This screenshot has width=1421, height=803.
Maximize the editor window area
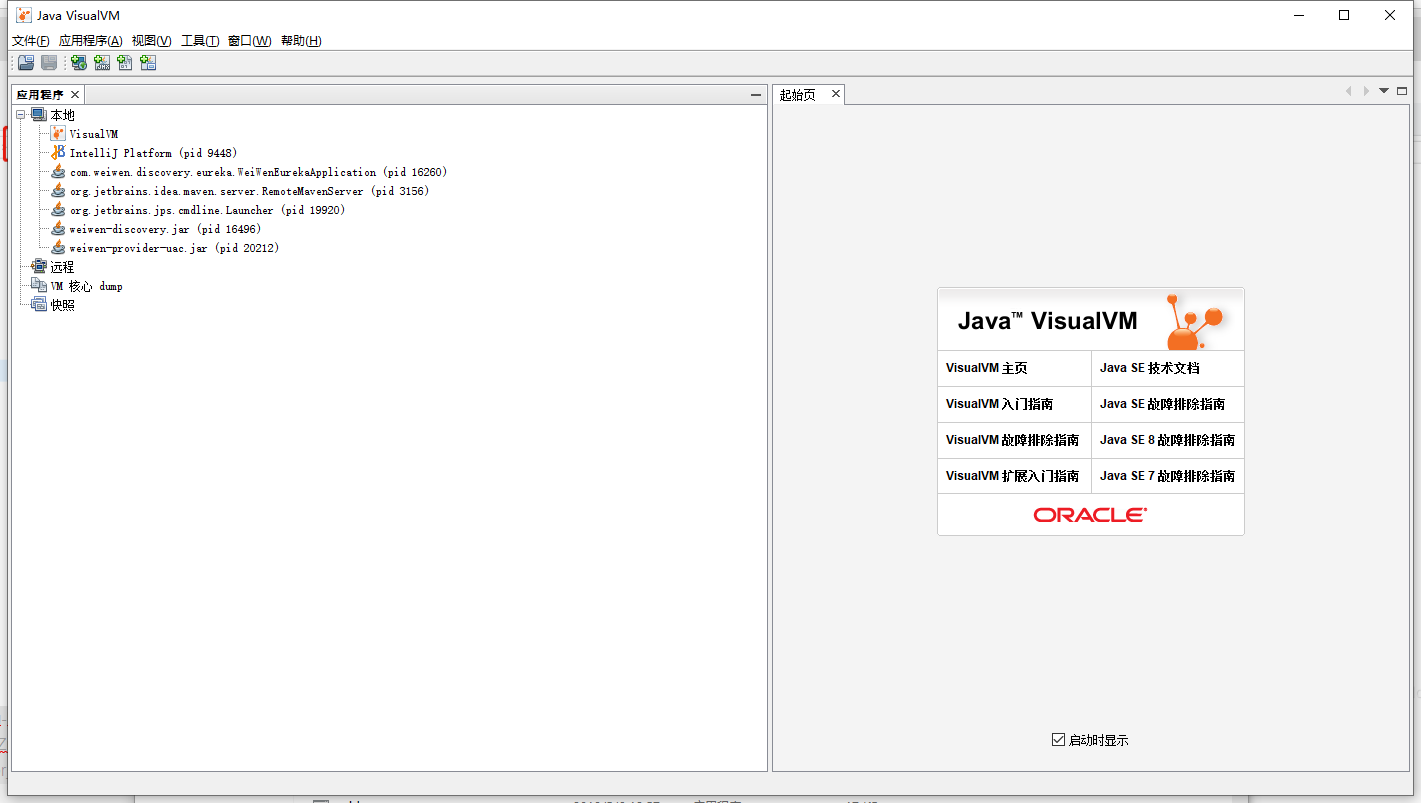(x=1402, y=91)
